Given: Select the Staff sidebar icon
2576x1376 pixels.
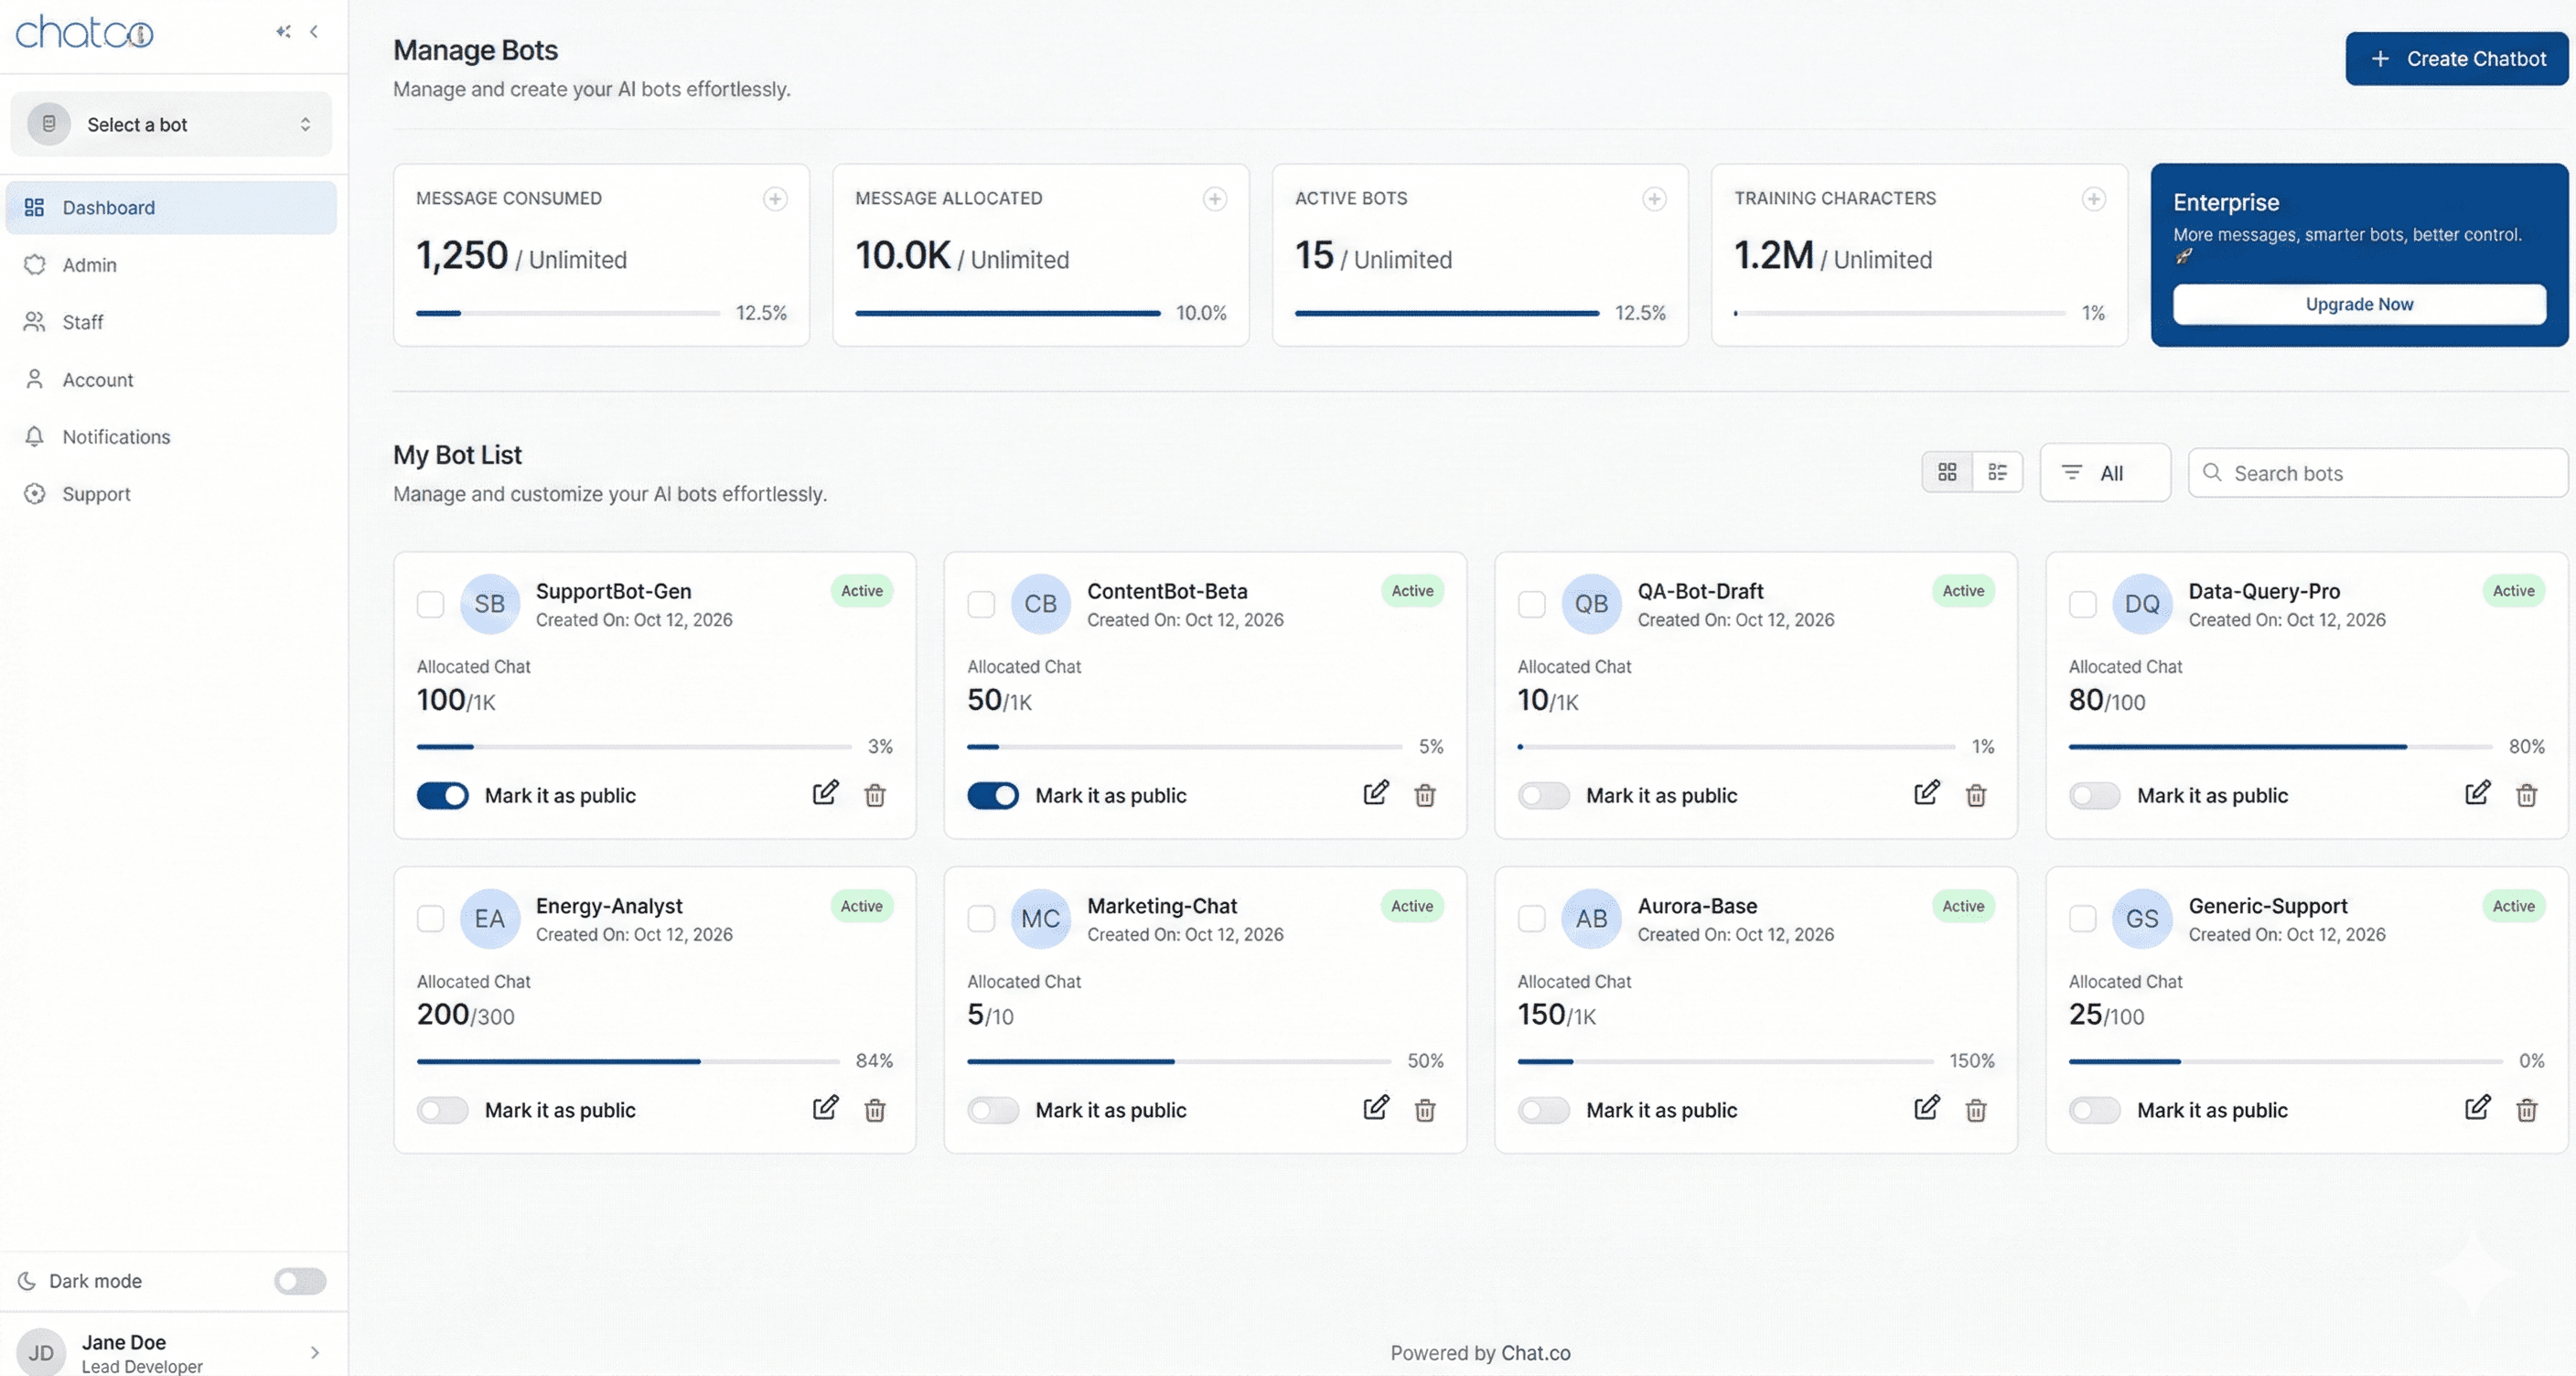Looking at the screenshot, I should tap(35, 322).
